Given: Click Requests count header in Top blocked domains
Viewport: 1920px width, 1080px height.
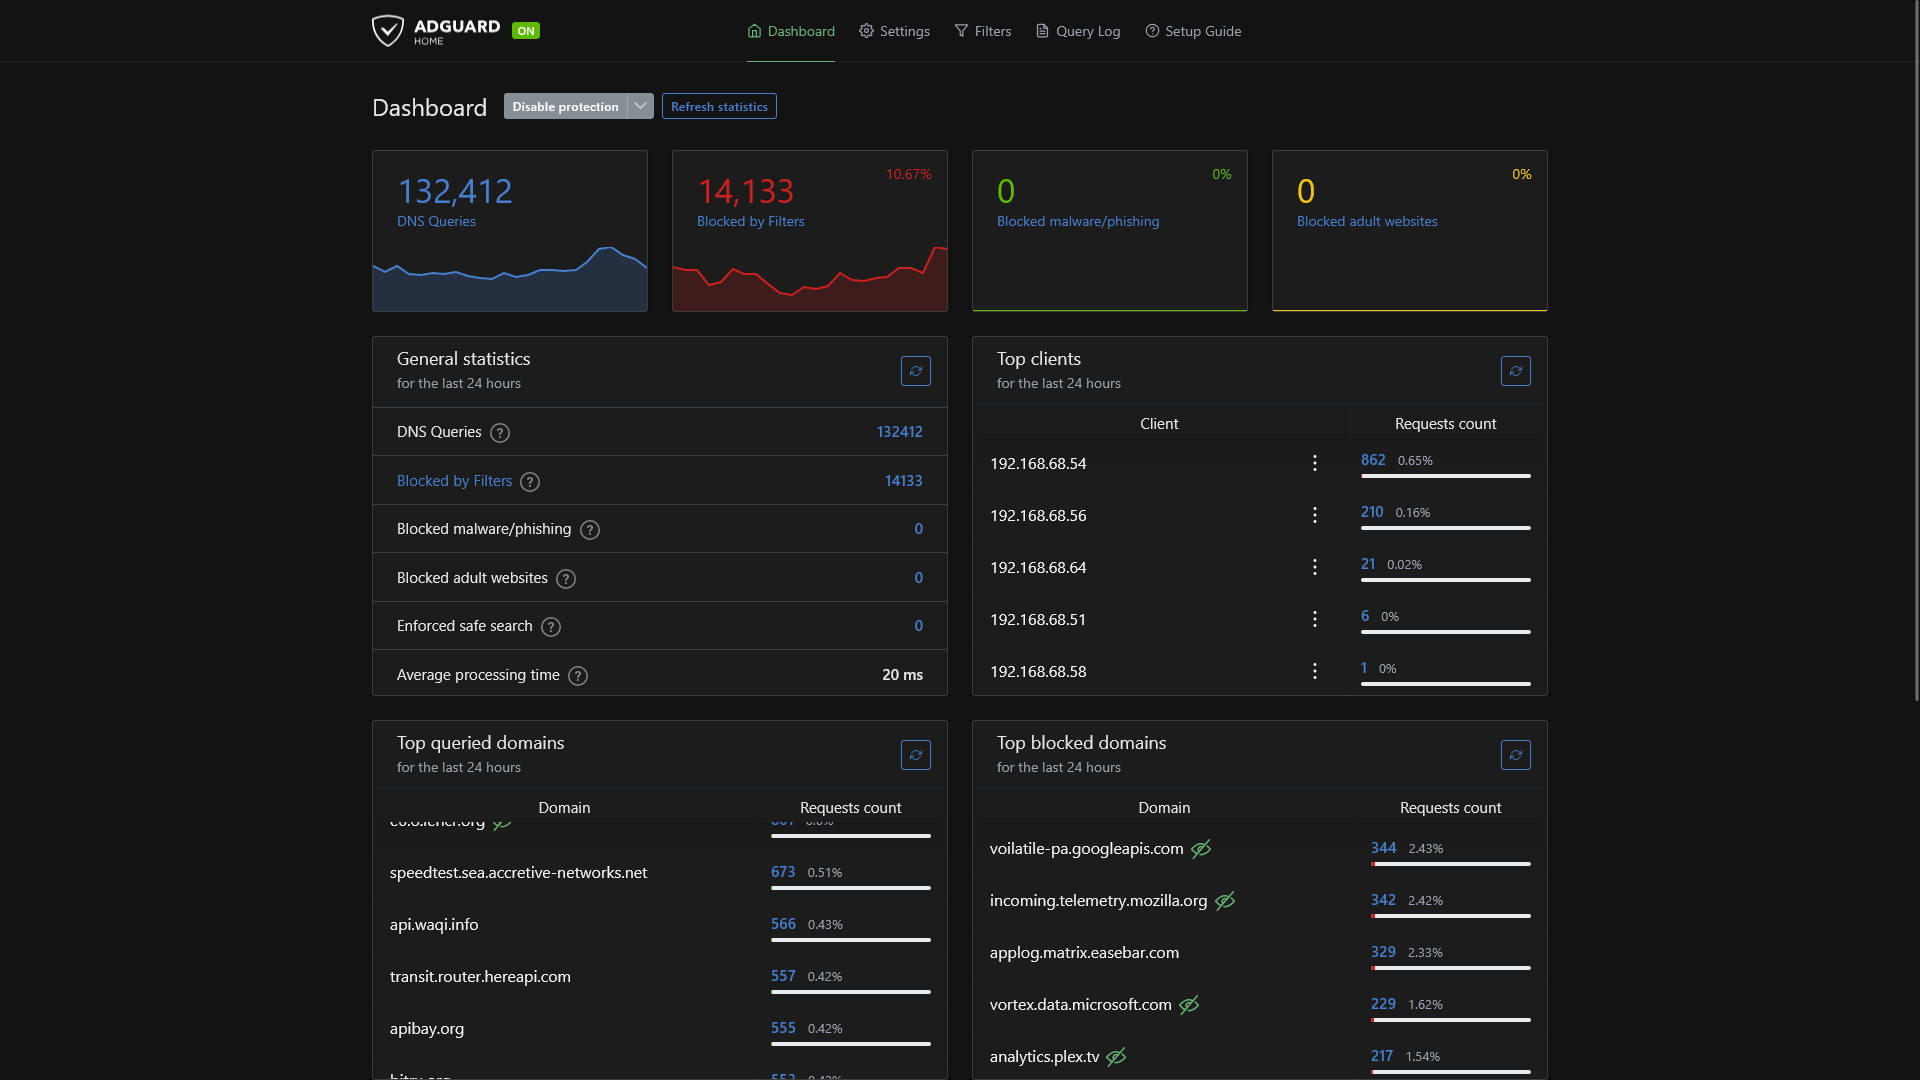Looking at the screenshot, I should click(1450, 808).
